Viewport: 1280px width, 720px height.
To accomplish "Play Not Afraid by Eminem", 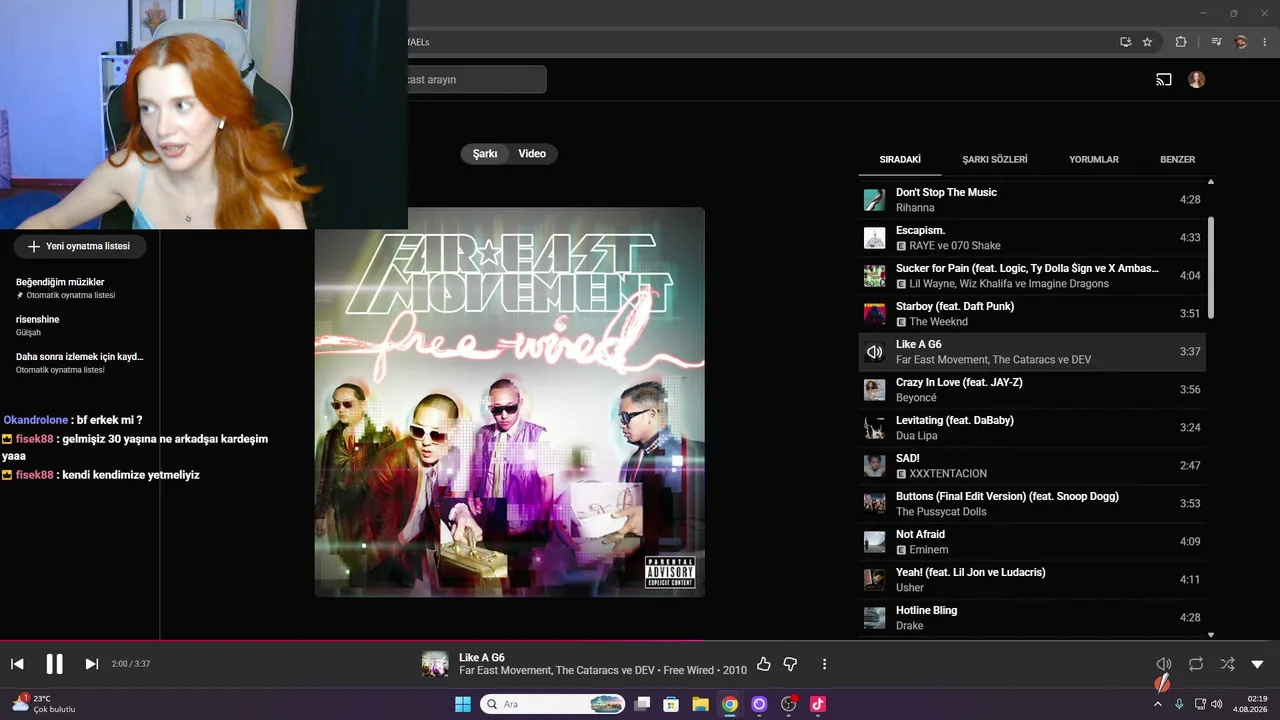I will pyautogui.click(x=1032, y=542).
